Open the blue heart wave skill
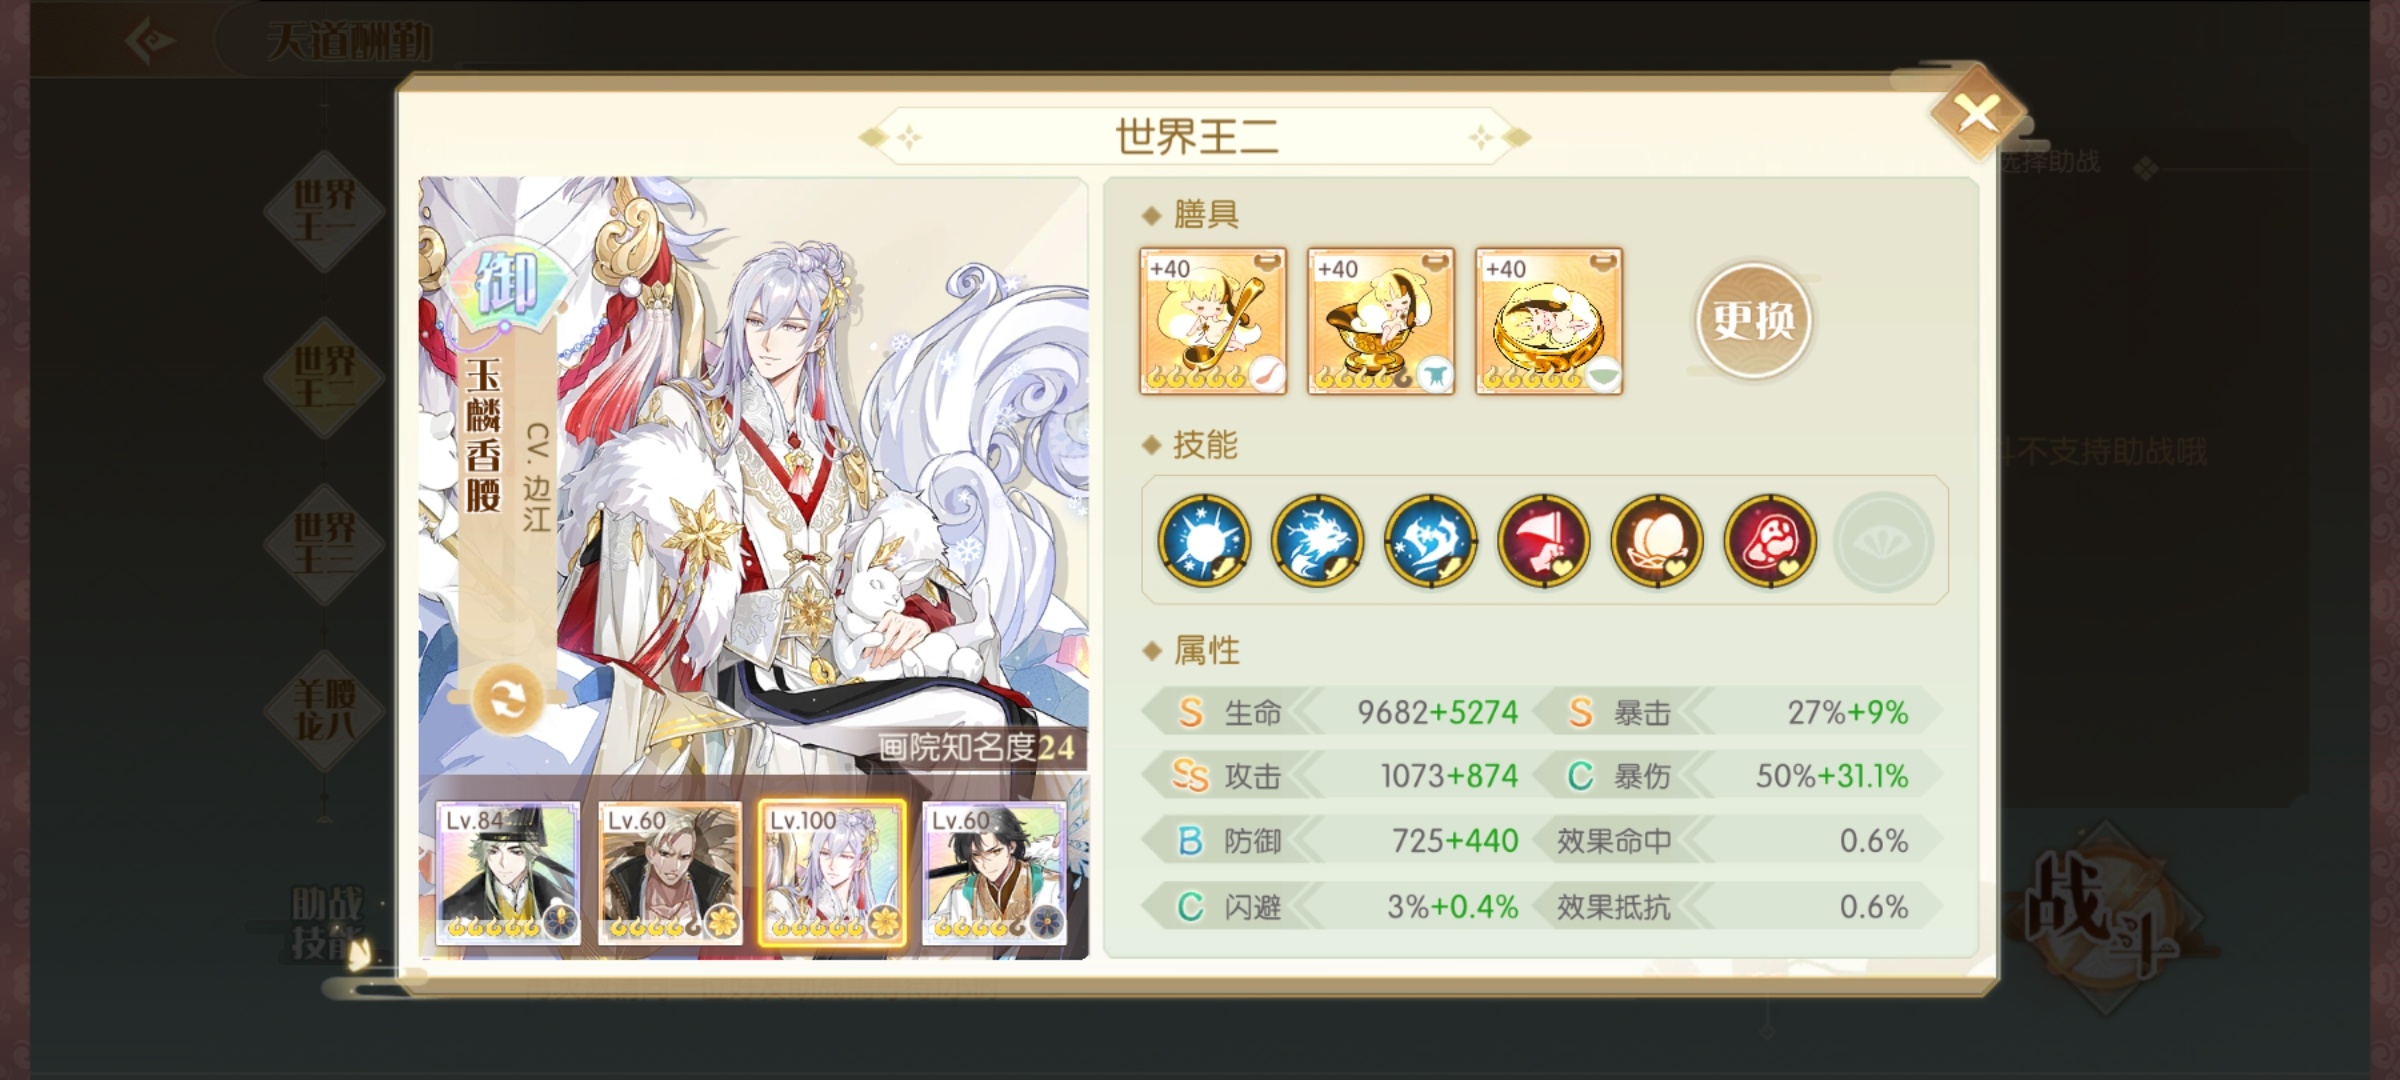2400x1080 pixels. click(x=1430, y=540)
